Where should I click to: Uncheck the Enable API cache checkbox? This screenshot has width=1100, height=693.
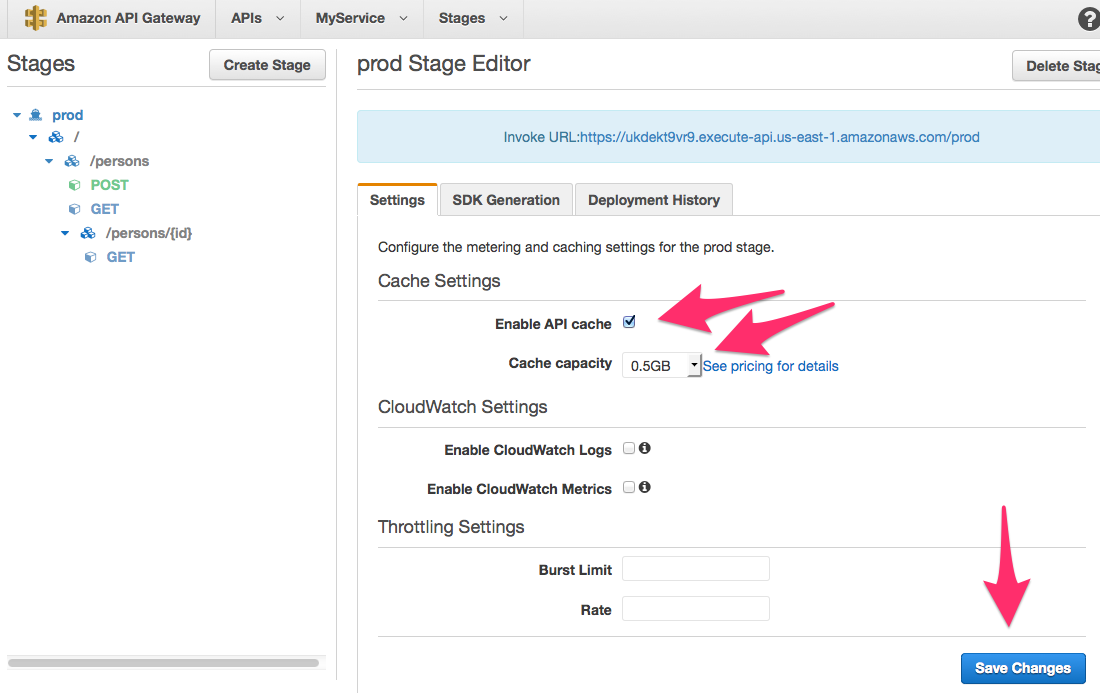tap(629, 322)
